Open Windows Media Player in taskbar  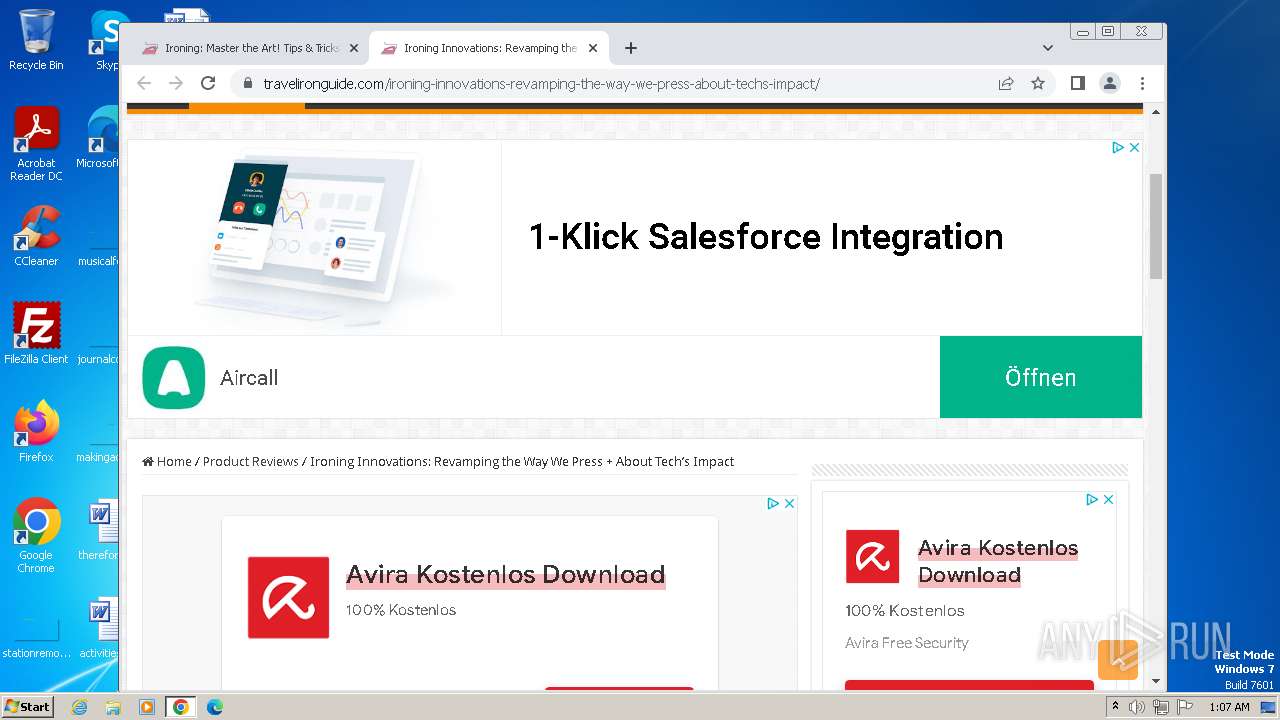pyautogui.click(x=147, y=707)
